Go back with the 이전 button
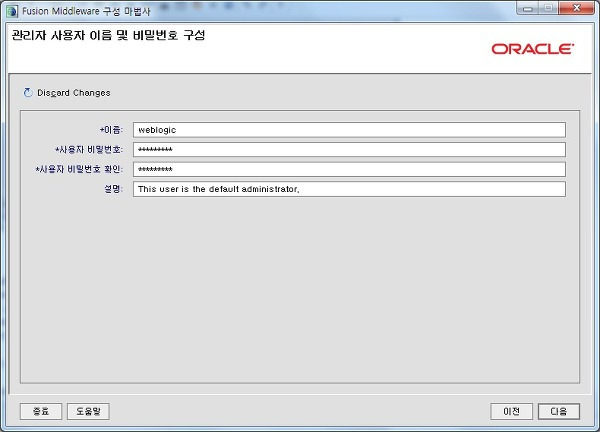Screen dimensions: 600x432 click(511, 411)
